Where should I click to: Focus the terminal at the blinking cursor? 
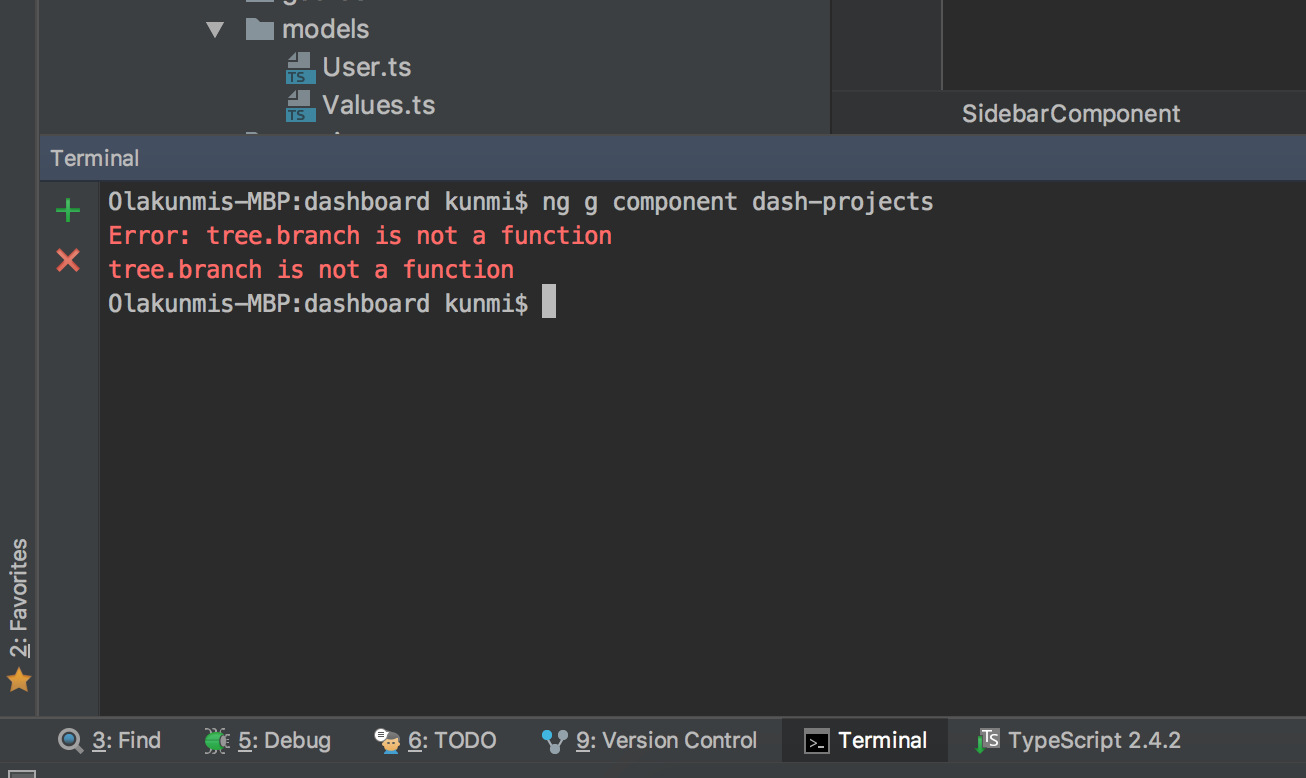pyautogui.click(x=548, y=303)
